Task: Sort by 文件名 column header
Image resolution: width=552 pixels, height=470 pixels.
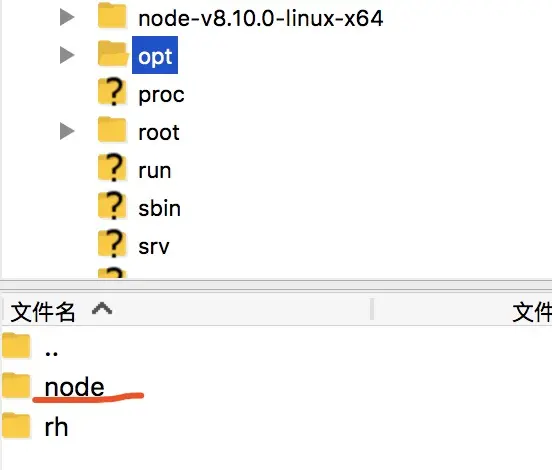Action: tap(43, 312)
